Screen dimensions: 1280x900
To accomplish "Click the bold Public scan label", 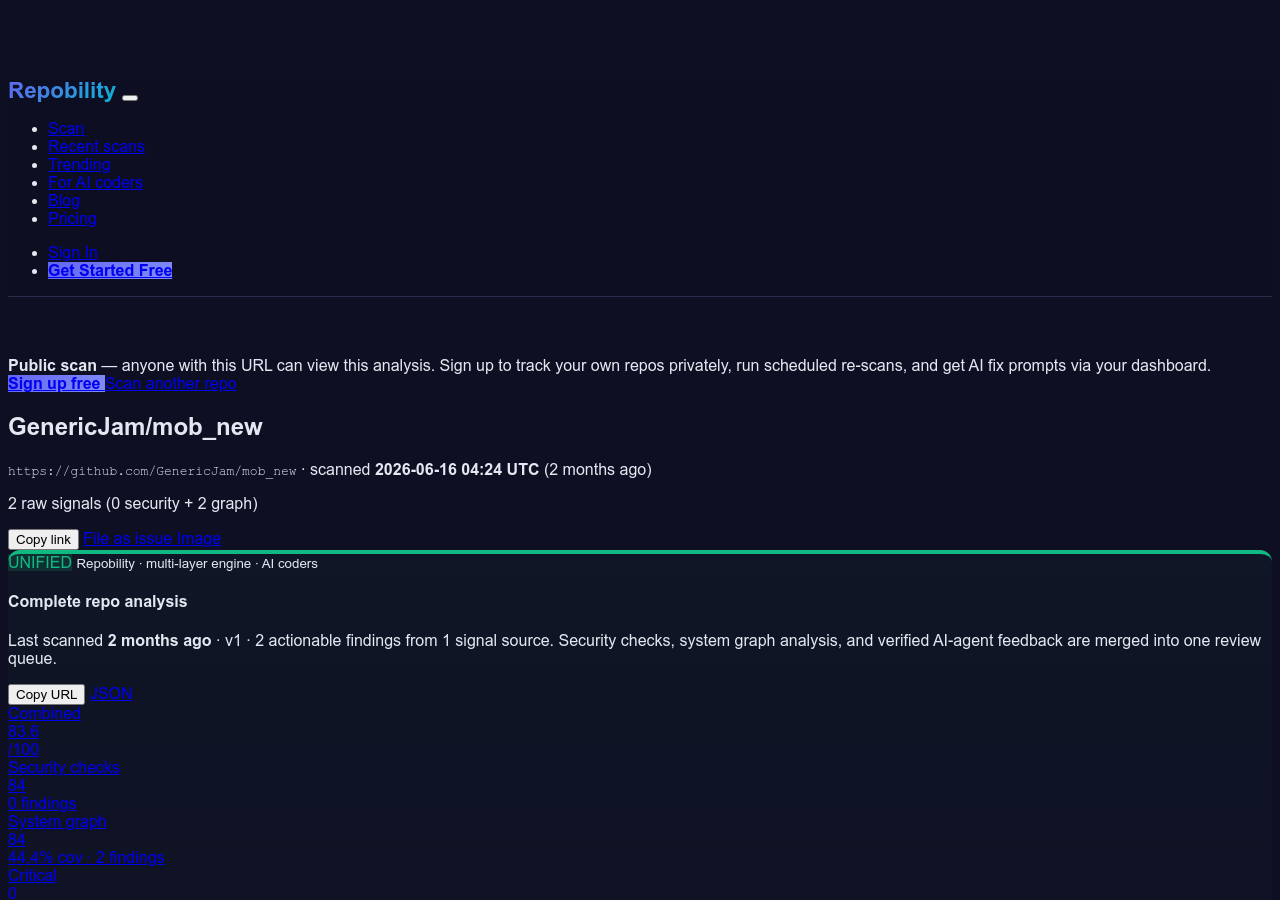I will click(x=52, y=365).
